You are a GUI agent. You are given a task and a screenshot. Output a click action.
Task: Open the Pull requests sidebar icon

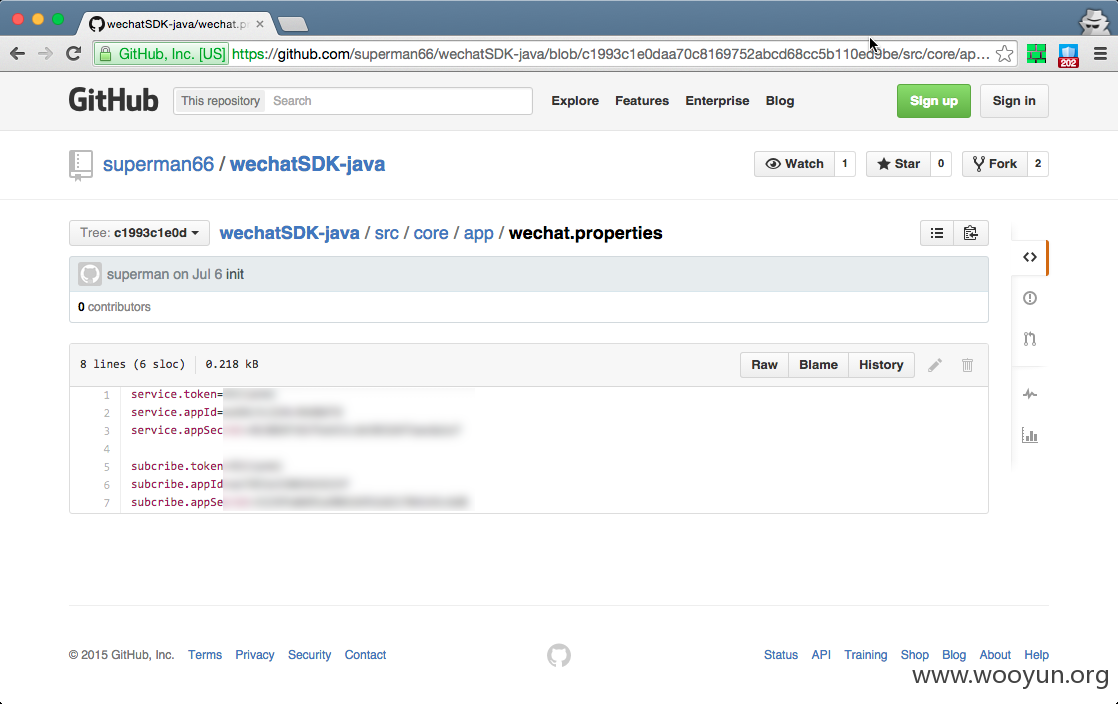(1030, 339)
